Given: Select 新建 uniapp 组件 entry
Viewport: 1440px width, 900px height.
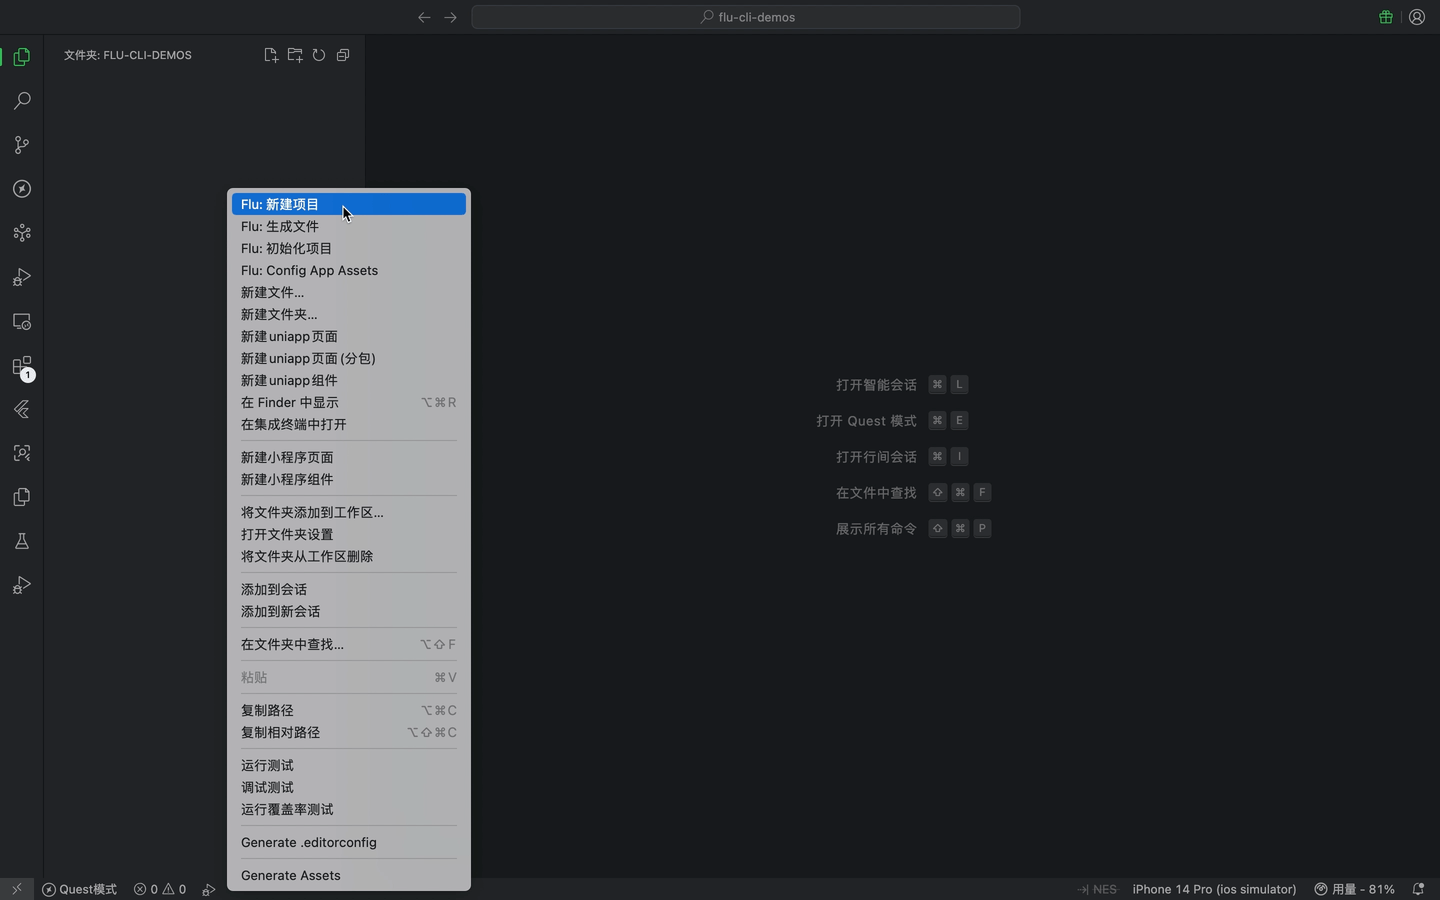Looking at the screenshot, I should click(349, 380).
